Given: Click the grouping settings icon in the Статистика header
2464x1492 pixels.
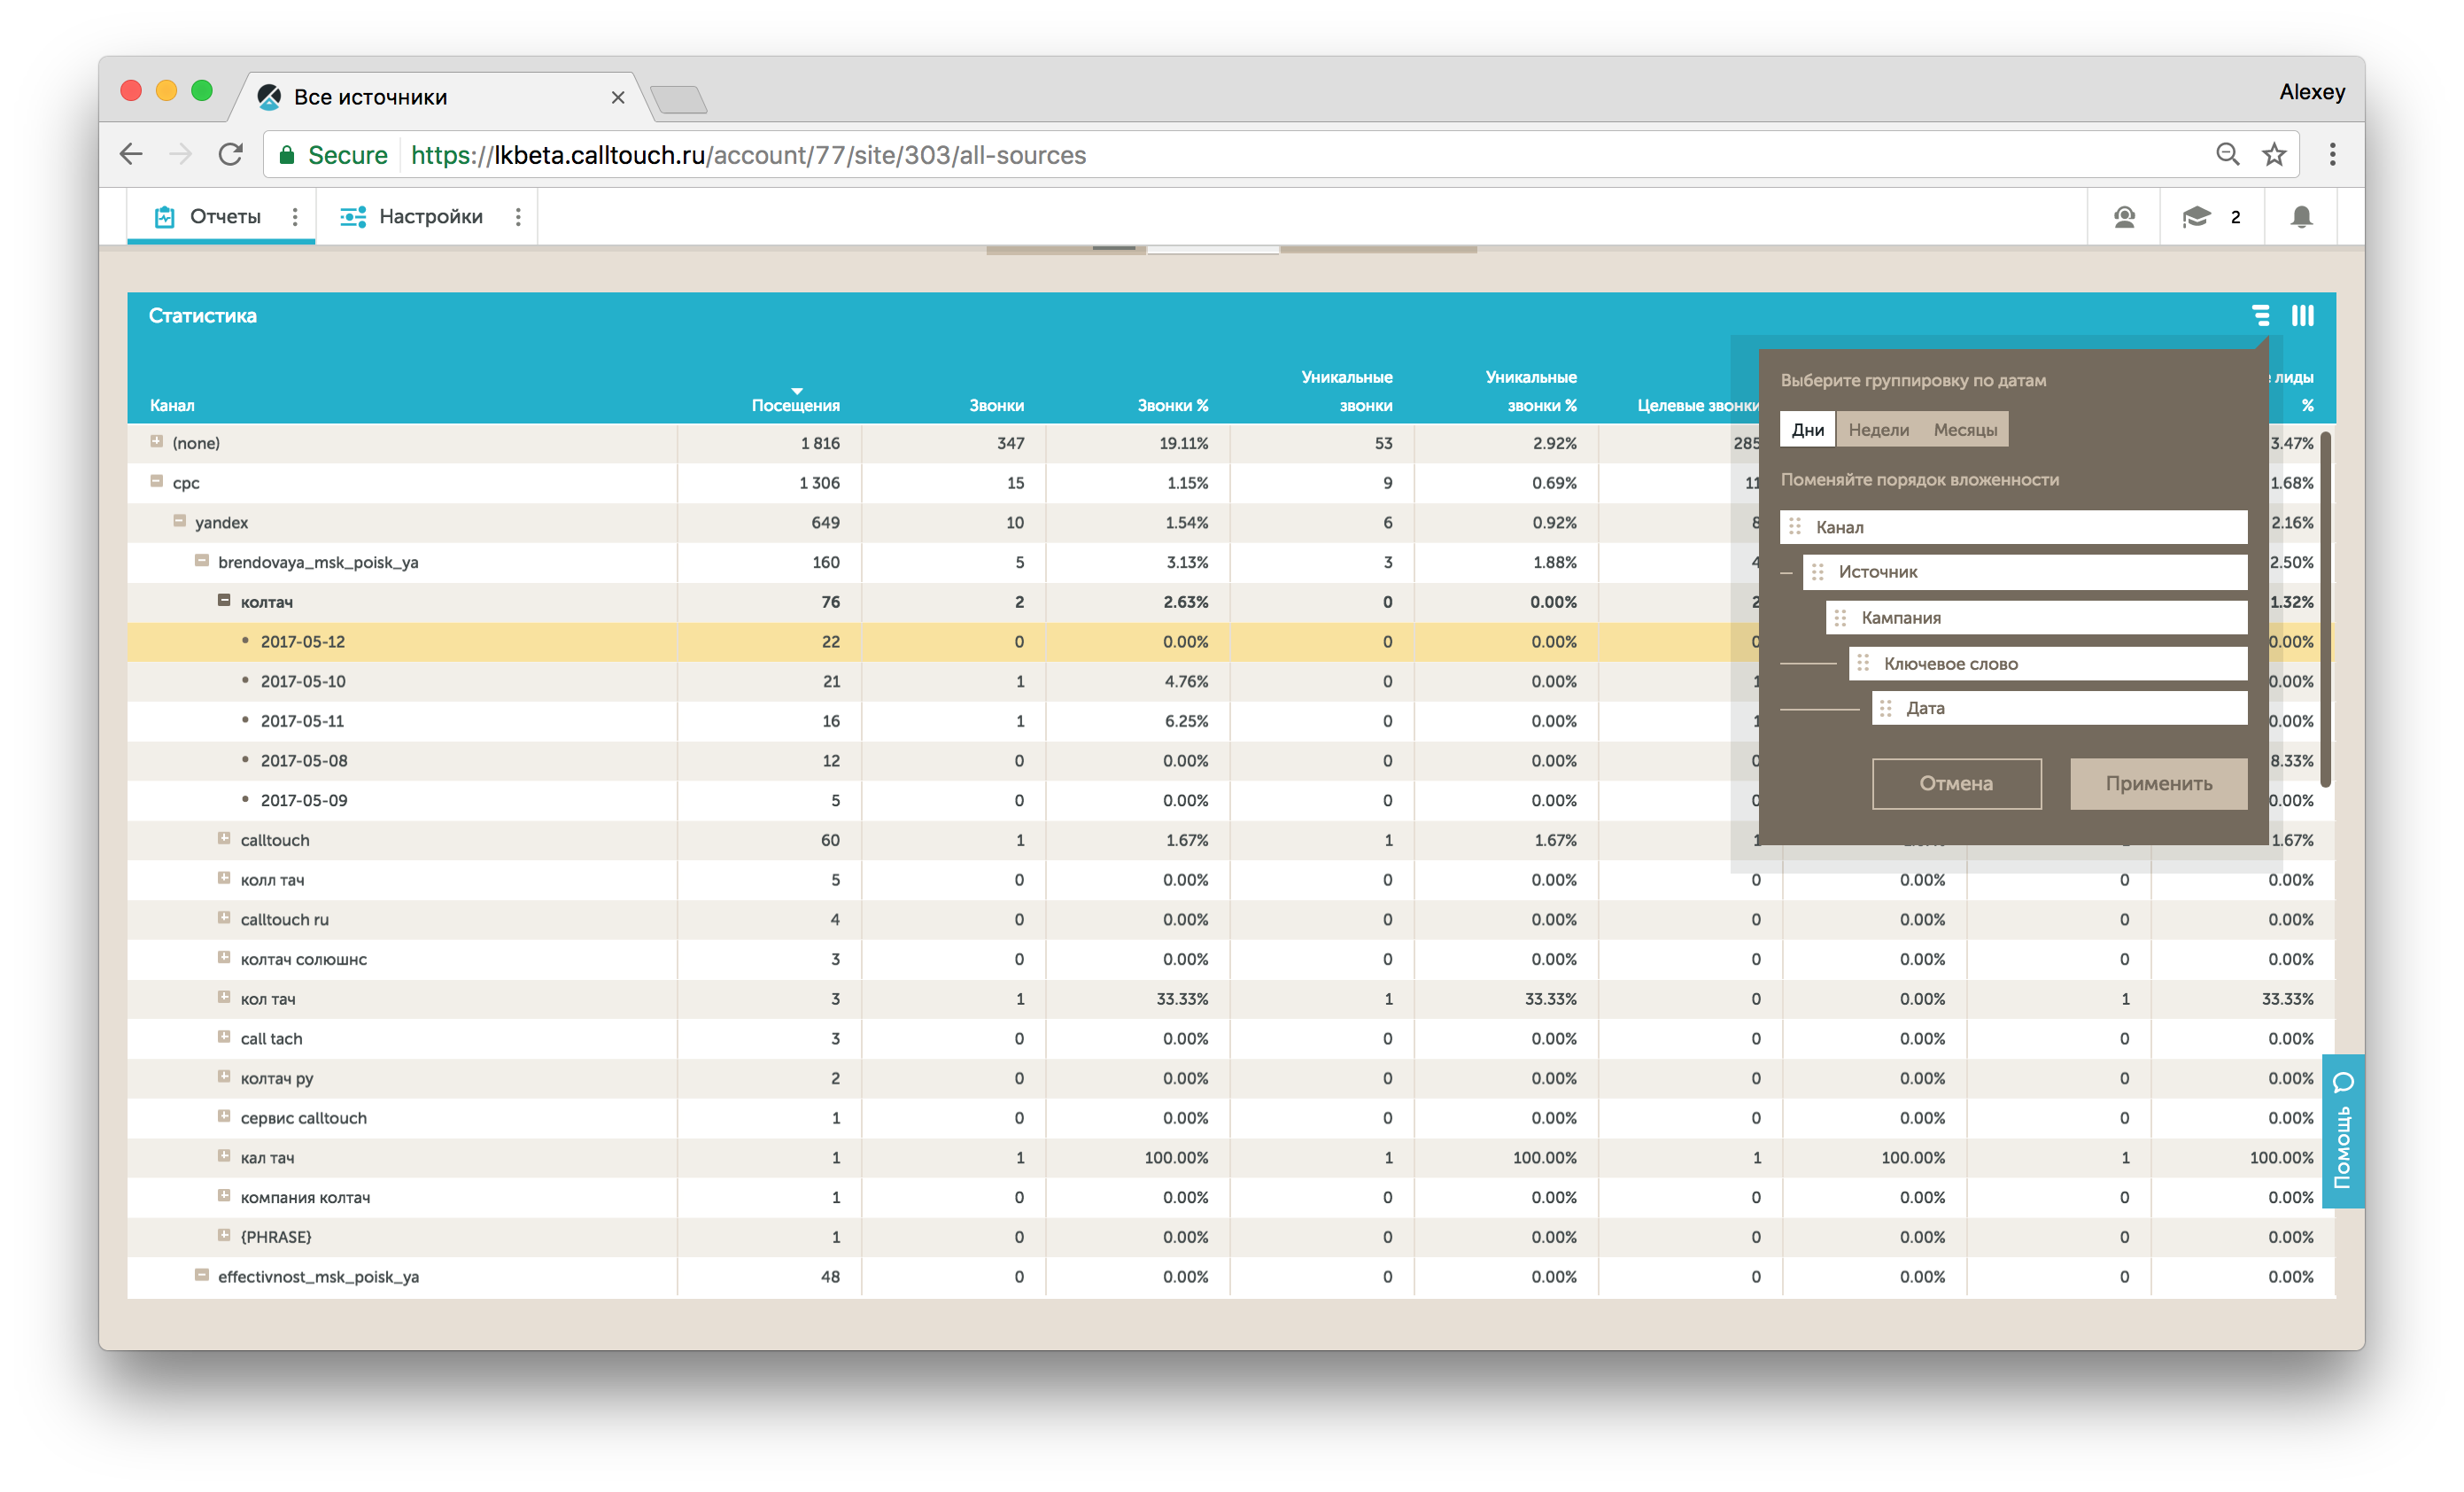Looking at the screenshot, I should pos(2260,316).
